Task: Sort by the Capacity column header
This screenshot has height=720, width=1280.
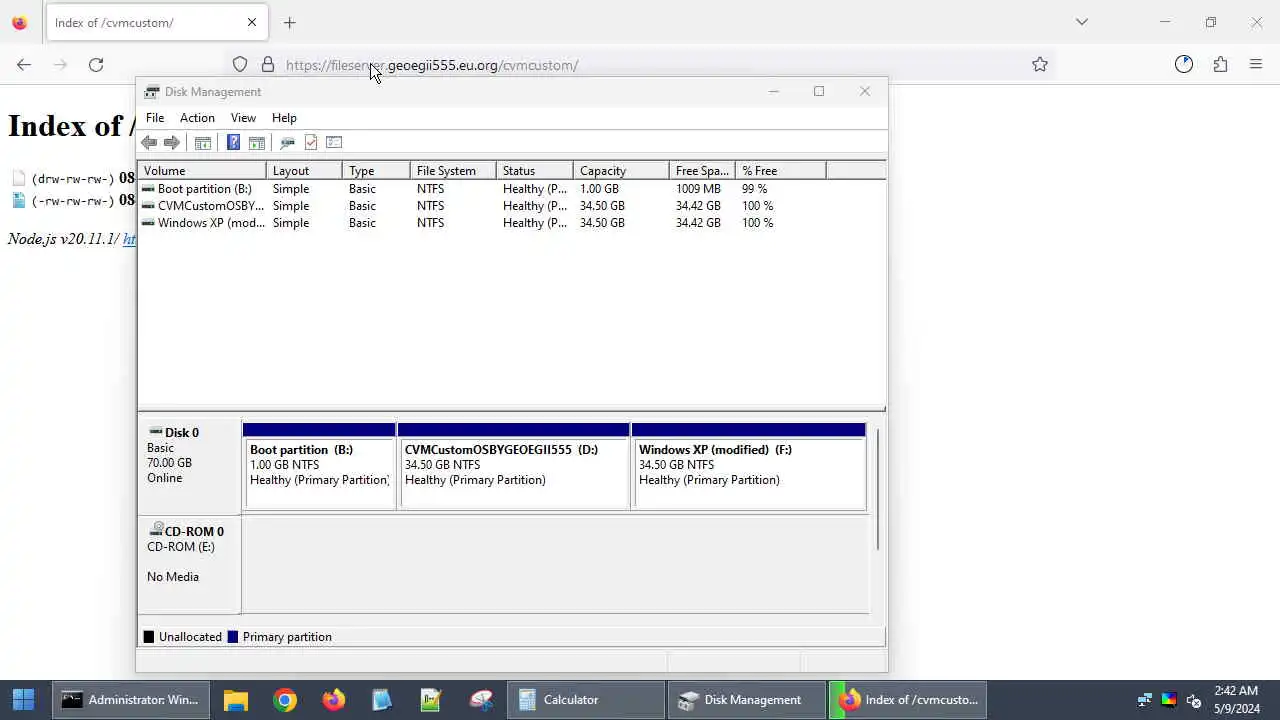Action: point(621,171)
